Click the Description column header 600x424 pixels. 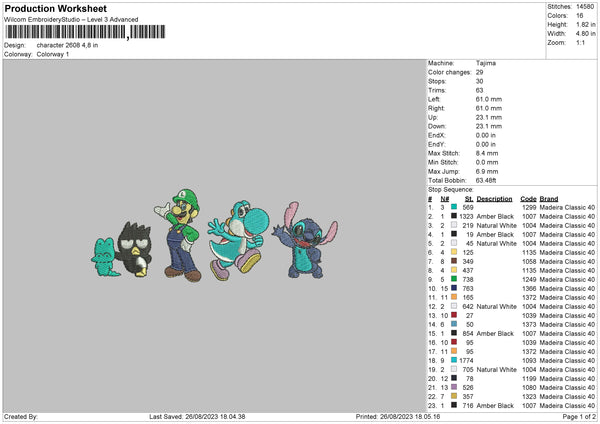point(494,199)
